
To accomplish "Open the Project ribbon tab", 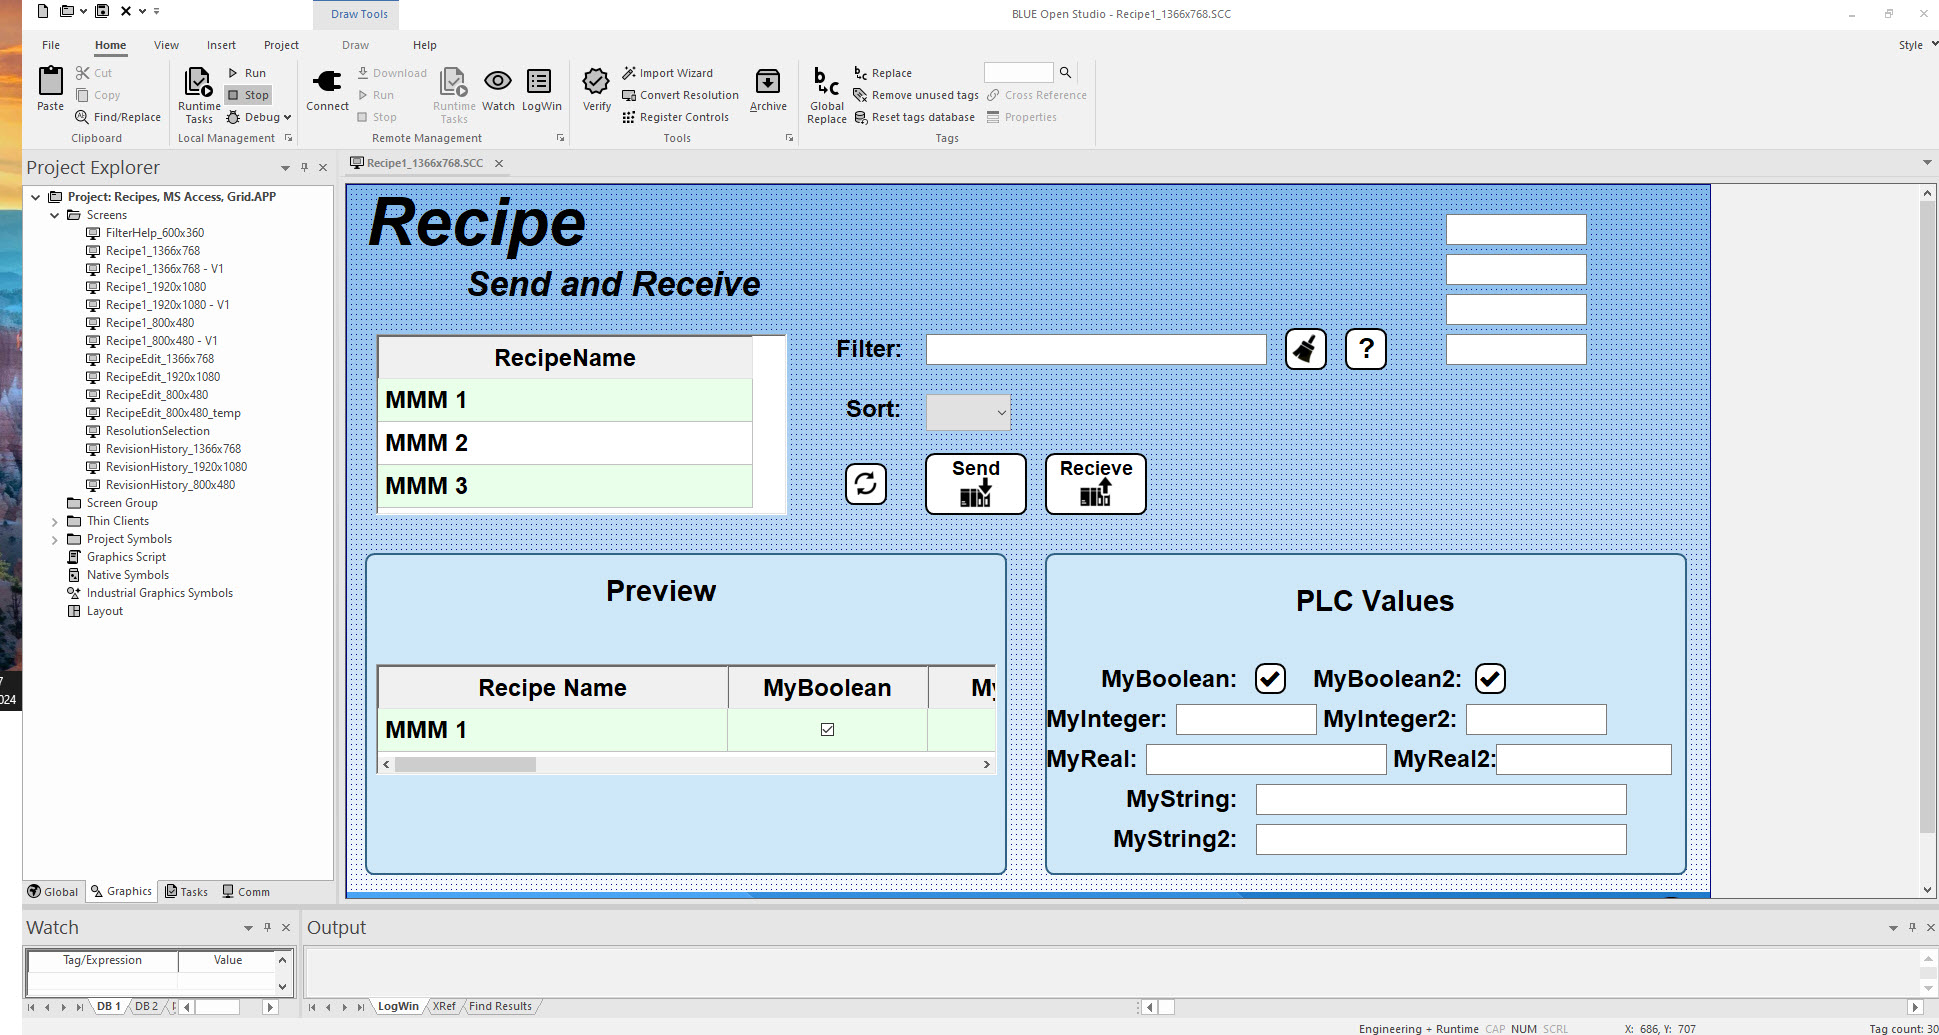I will (x=281, y=45).
